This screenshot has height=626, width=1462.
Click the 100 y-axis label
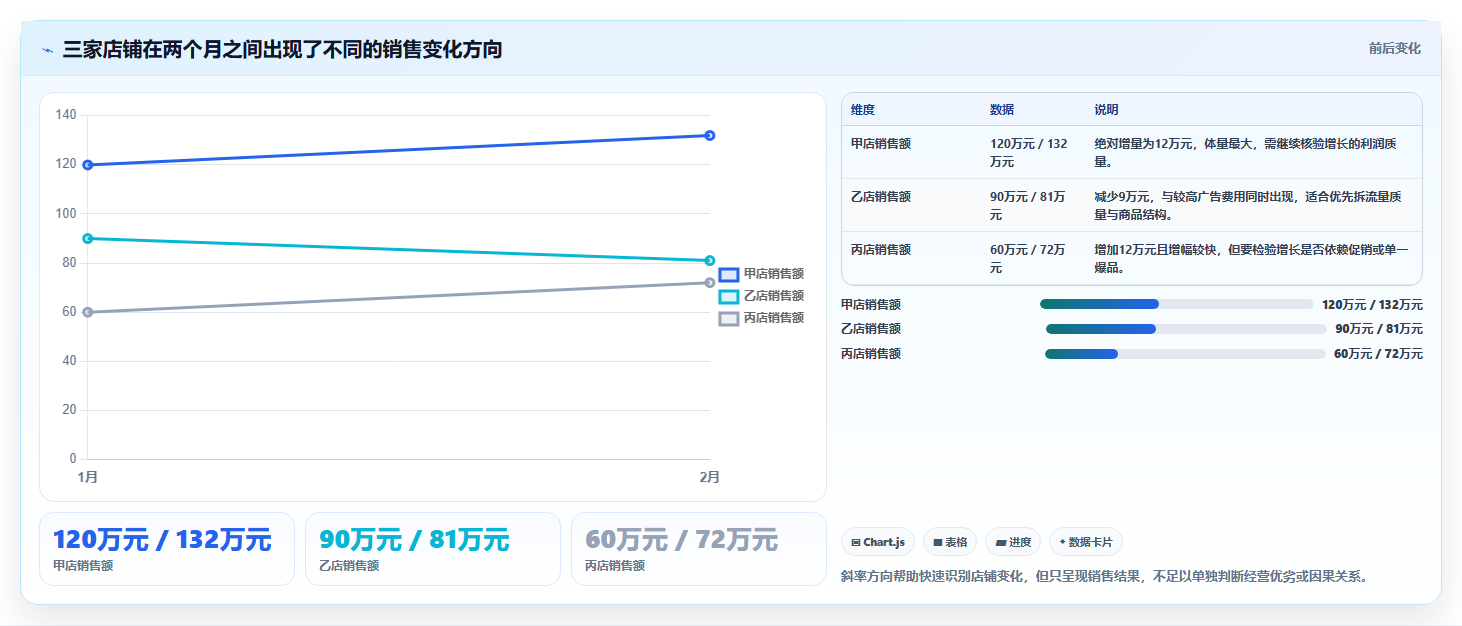coord(66,213)
